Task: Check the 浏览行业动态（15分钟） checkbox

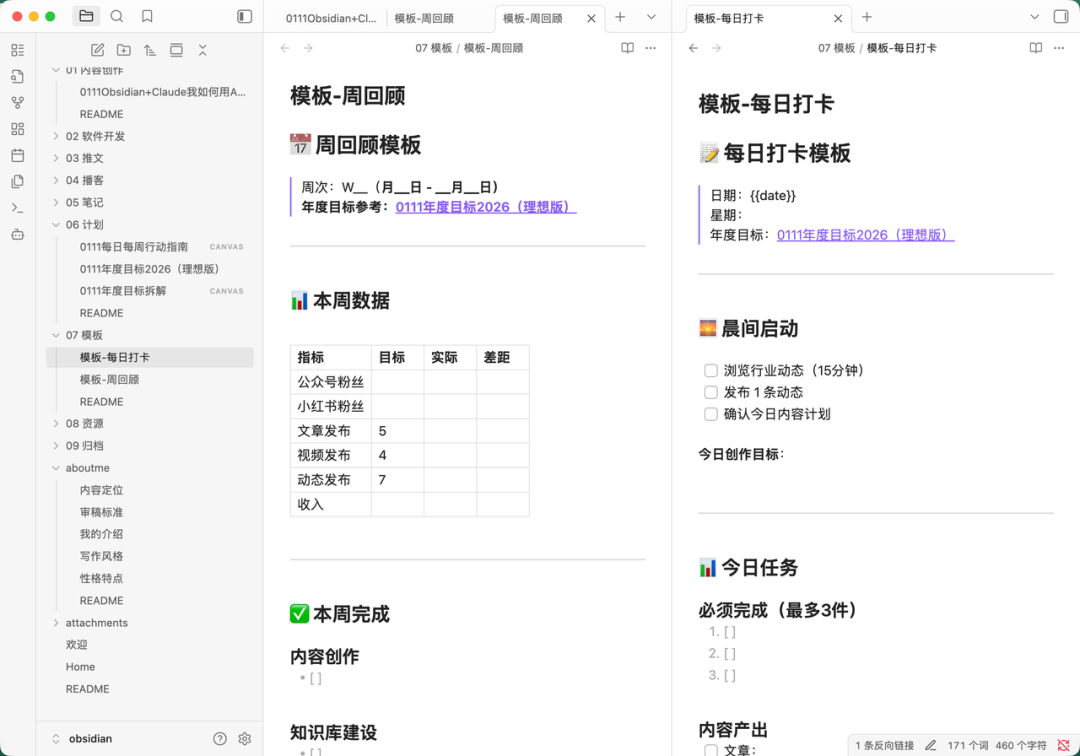Action: (x=710, y=370)
